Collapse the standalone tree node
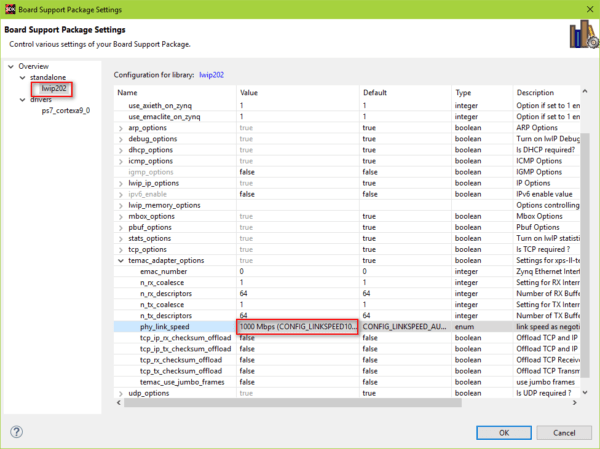The width and height of the screenshot is (600, 449). click(x=22, y=77)
